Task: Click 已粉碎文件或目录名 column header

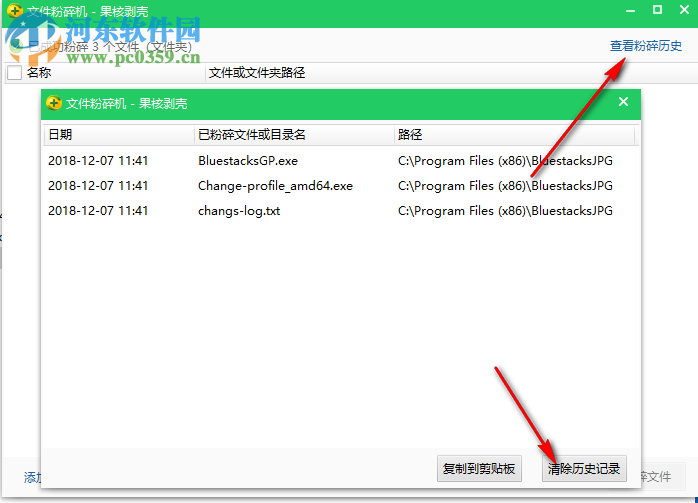Action: point(294,134)
